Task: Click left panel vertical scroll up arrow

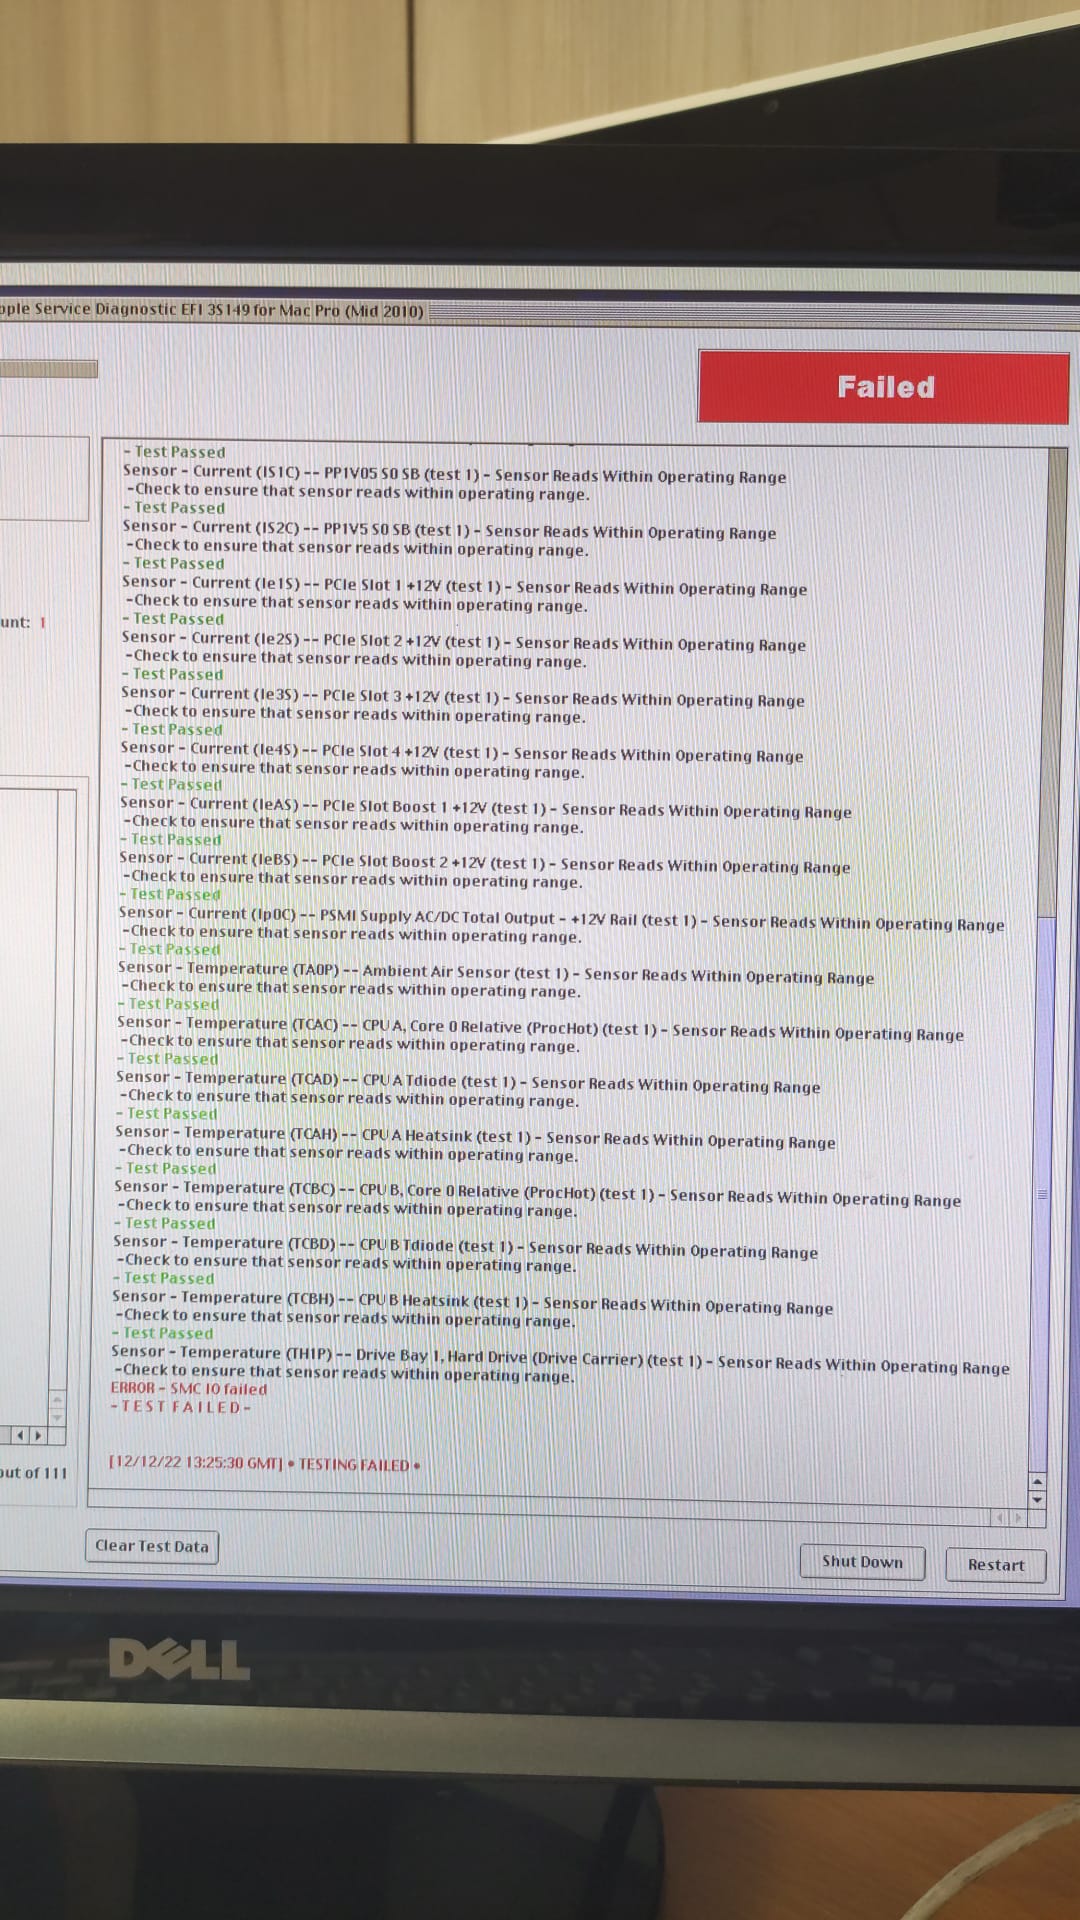Action: [57, 1399]
